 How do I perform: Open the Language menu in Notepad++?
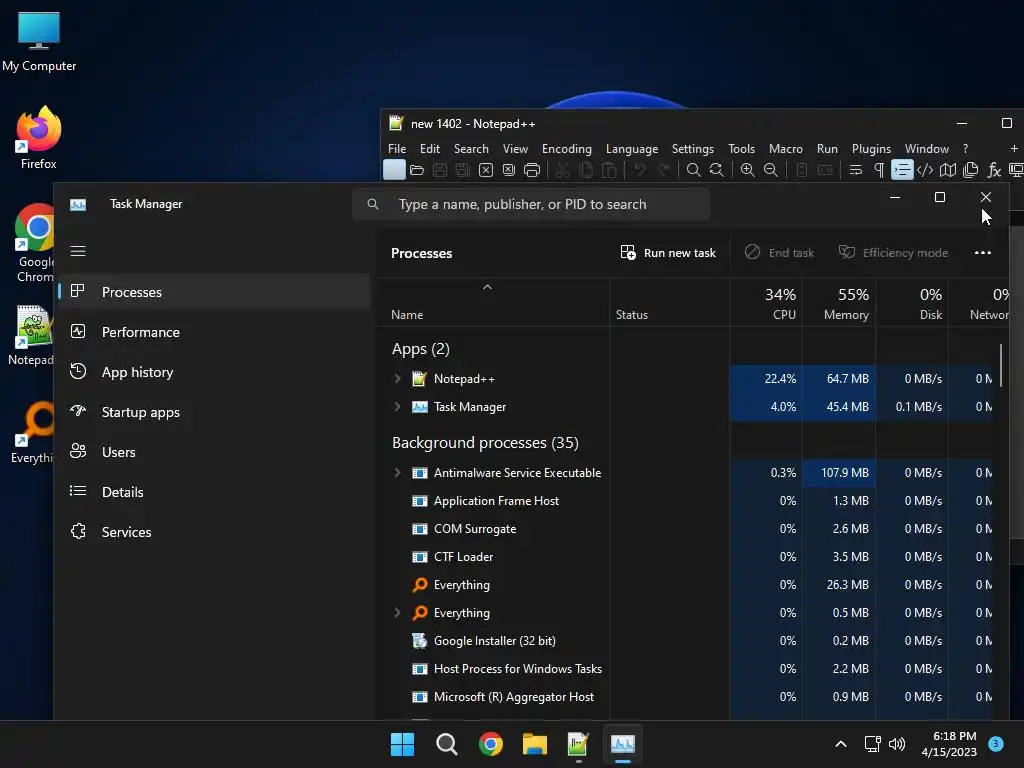[632, 149]
